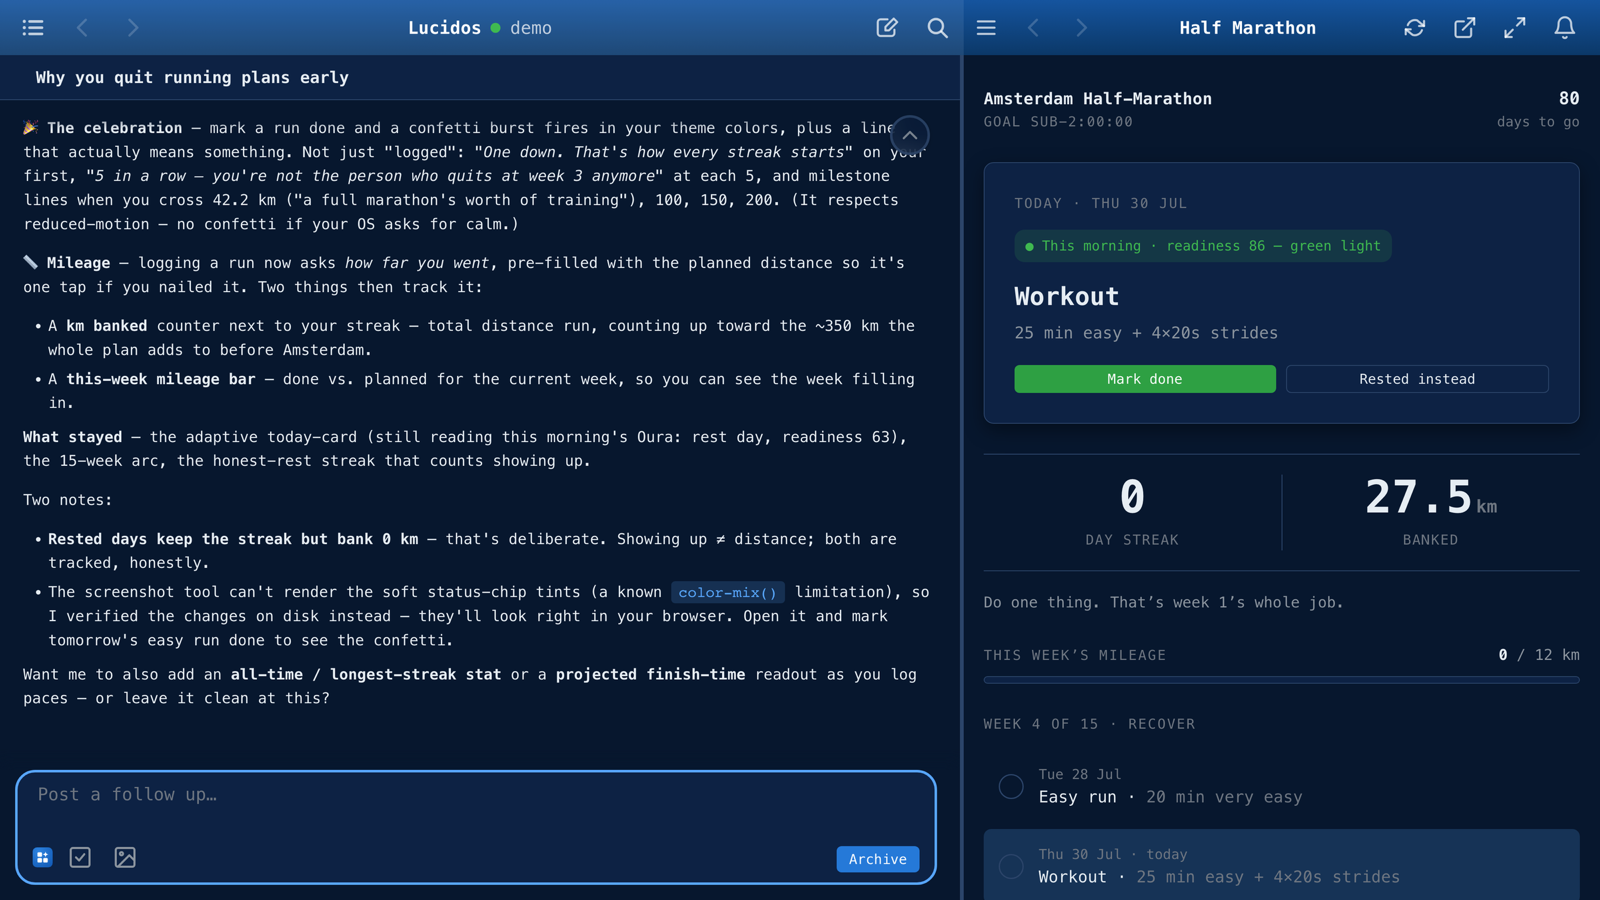
Task: Click the 'demo' workspace label
Action: pyautogui.click(x=531, y=28)
